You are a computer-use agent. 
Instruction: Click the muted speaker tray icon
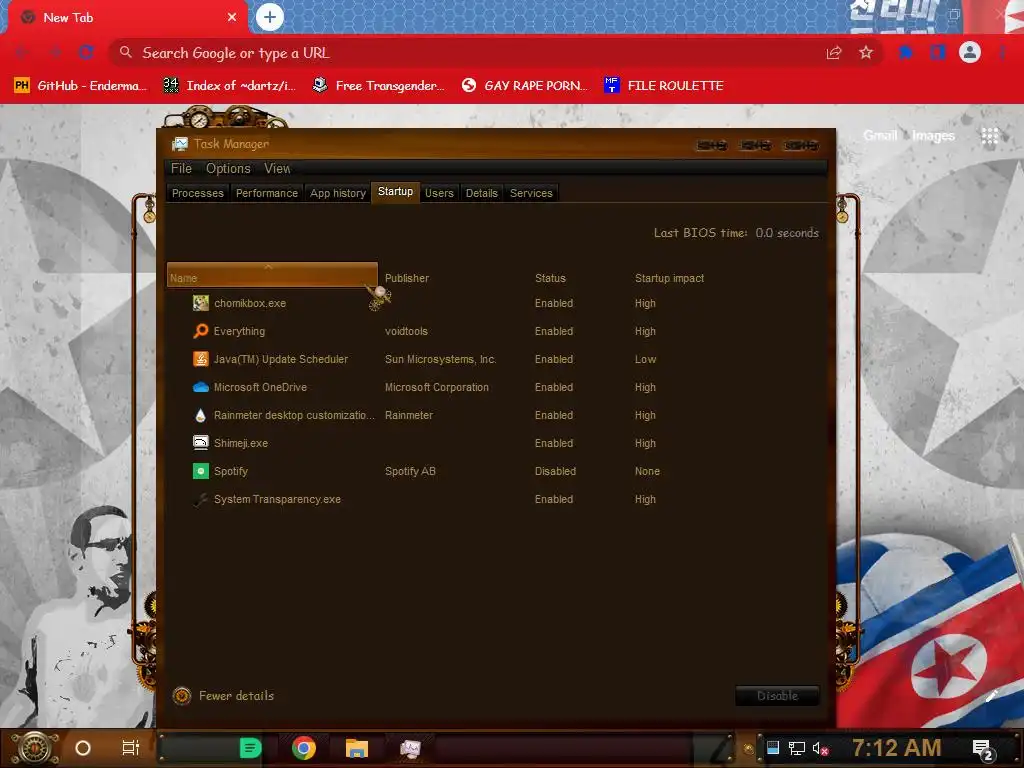point(820,748)
